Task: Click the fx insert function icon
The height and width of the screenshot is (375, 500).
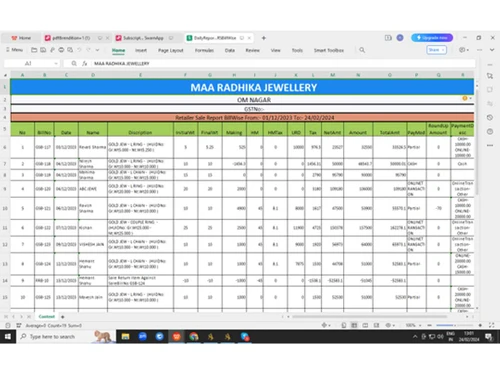Action: pos(85,63)
